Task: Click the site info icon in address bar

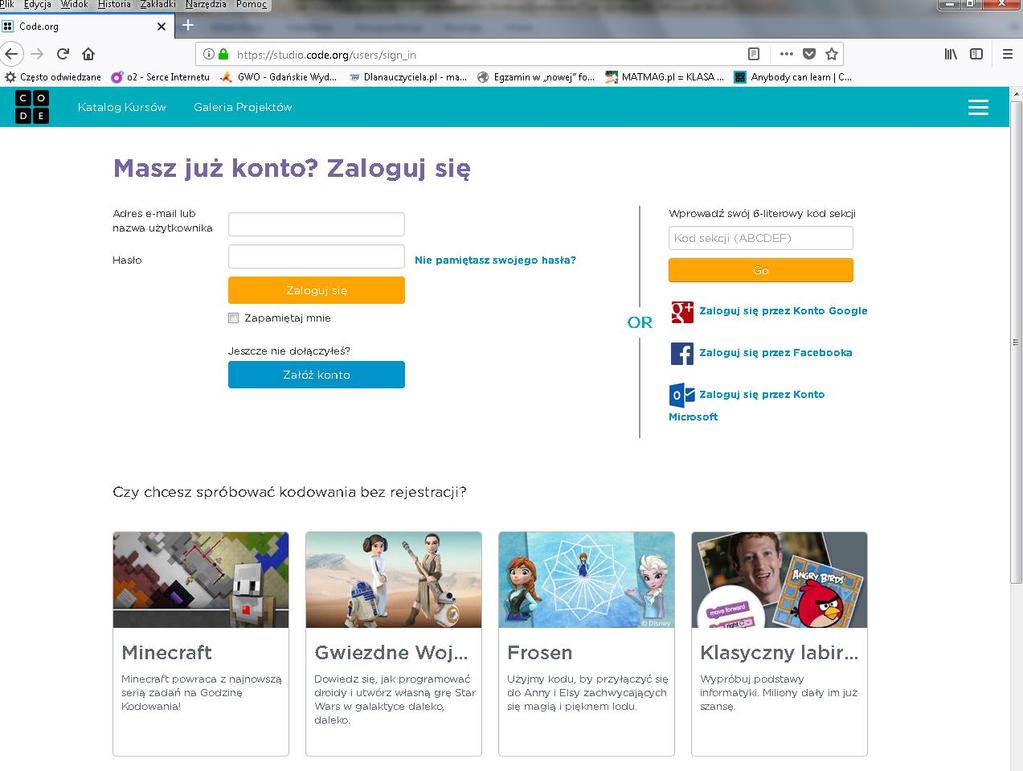Action: click(208, 54)
